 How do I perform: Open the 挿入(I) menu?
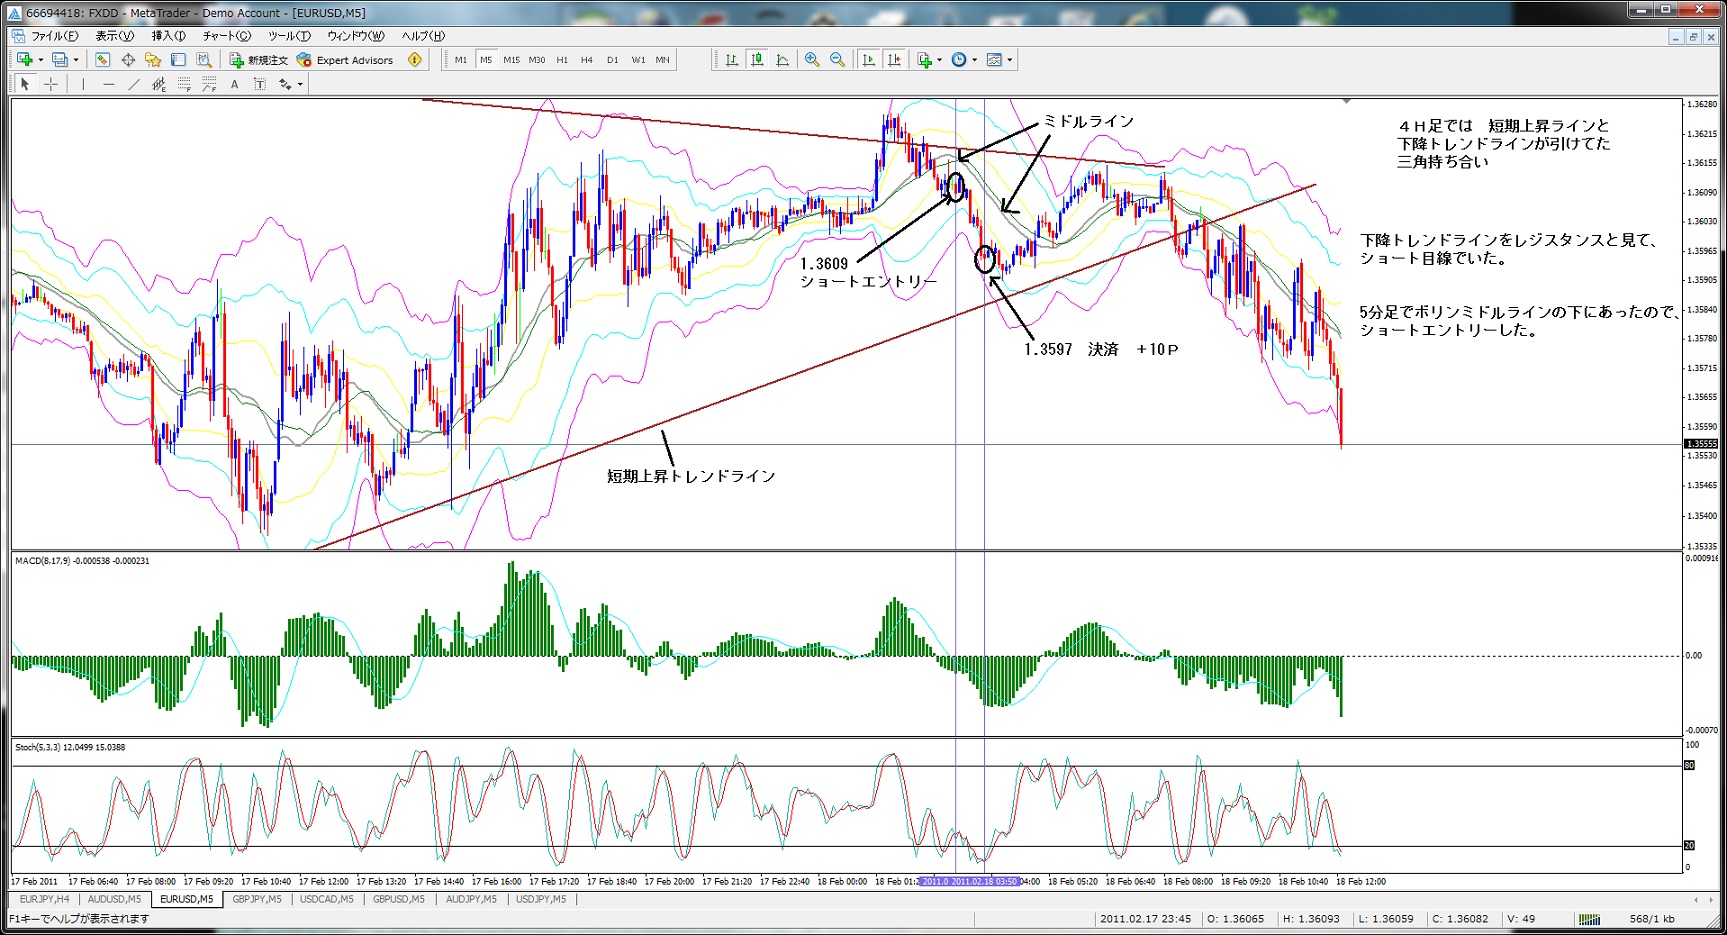(168, 36)
